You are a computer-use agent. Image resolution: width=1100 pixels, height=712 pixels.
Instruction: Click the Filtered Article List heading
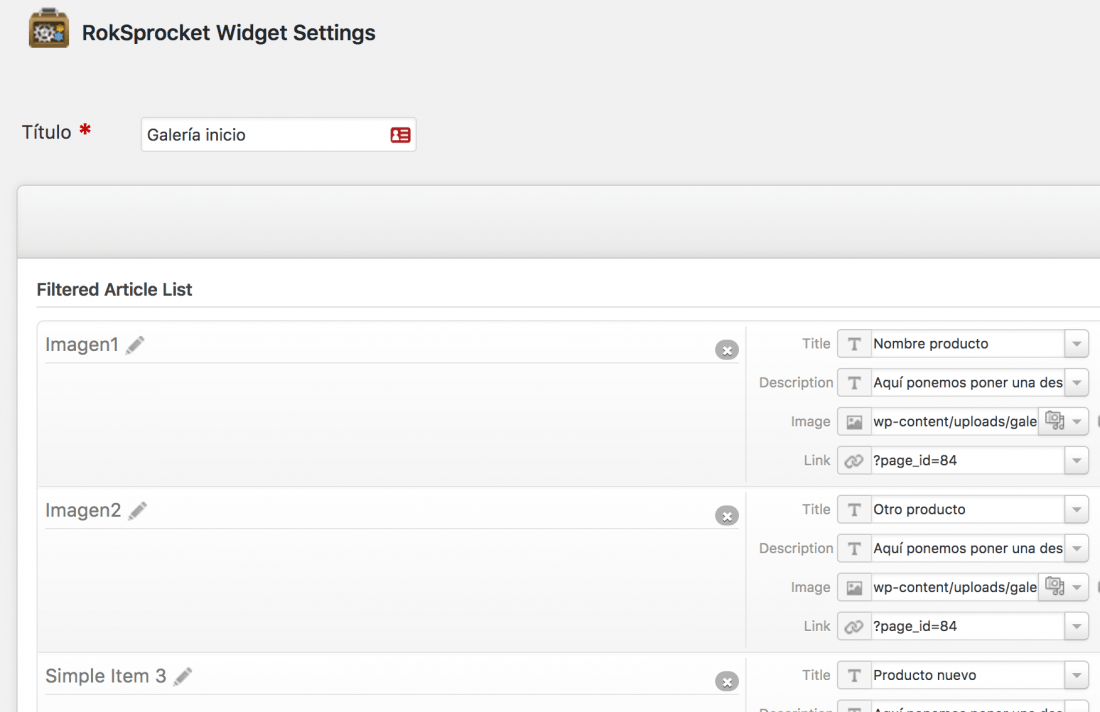point(114,290)
